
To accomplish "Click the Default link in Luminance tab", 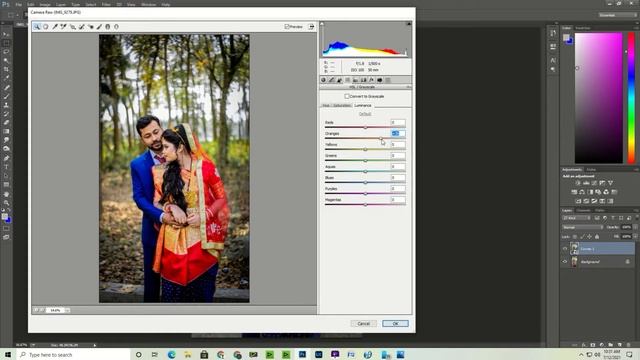I will [x=365, y=114].
